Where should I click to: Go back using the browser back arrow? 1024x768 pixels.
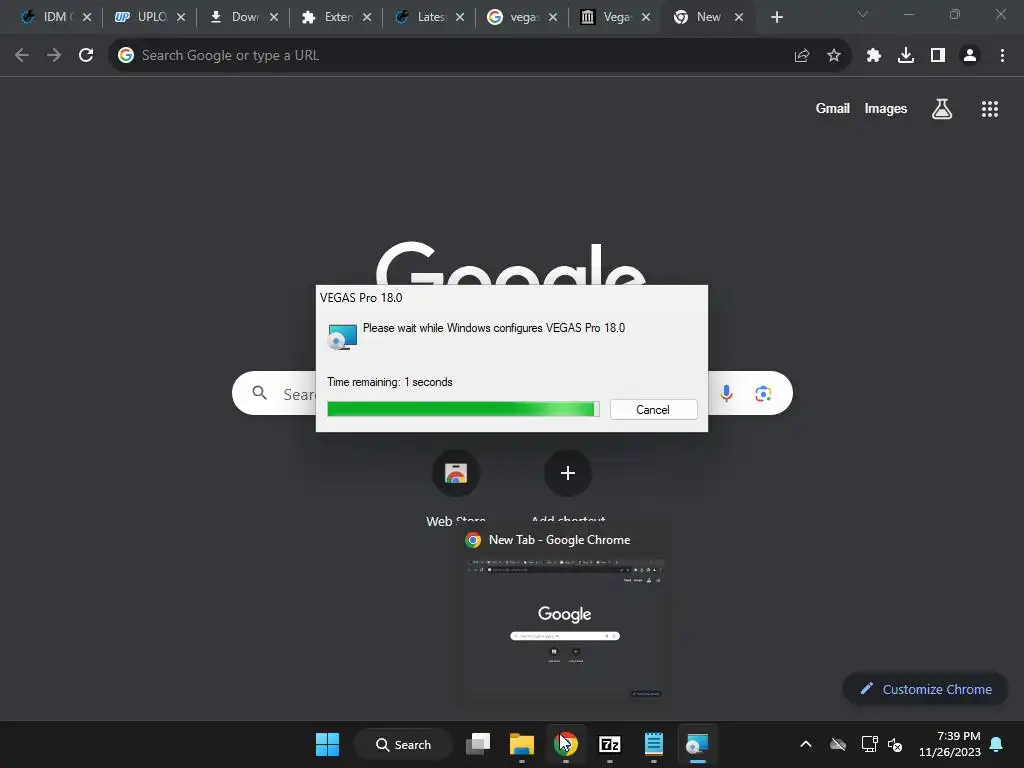[22, 56]
